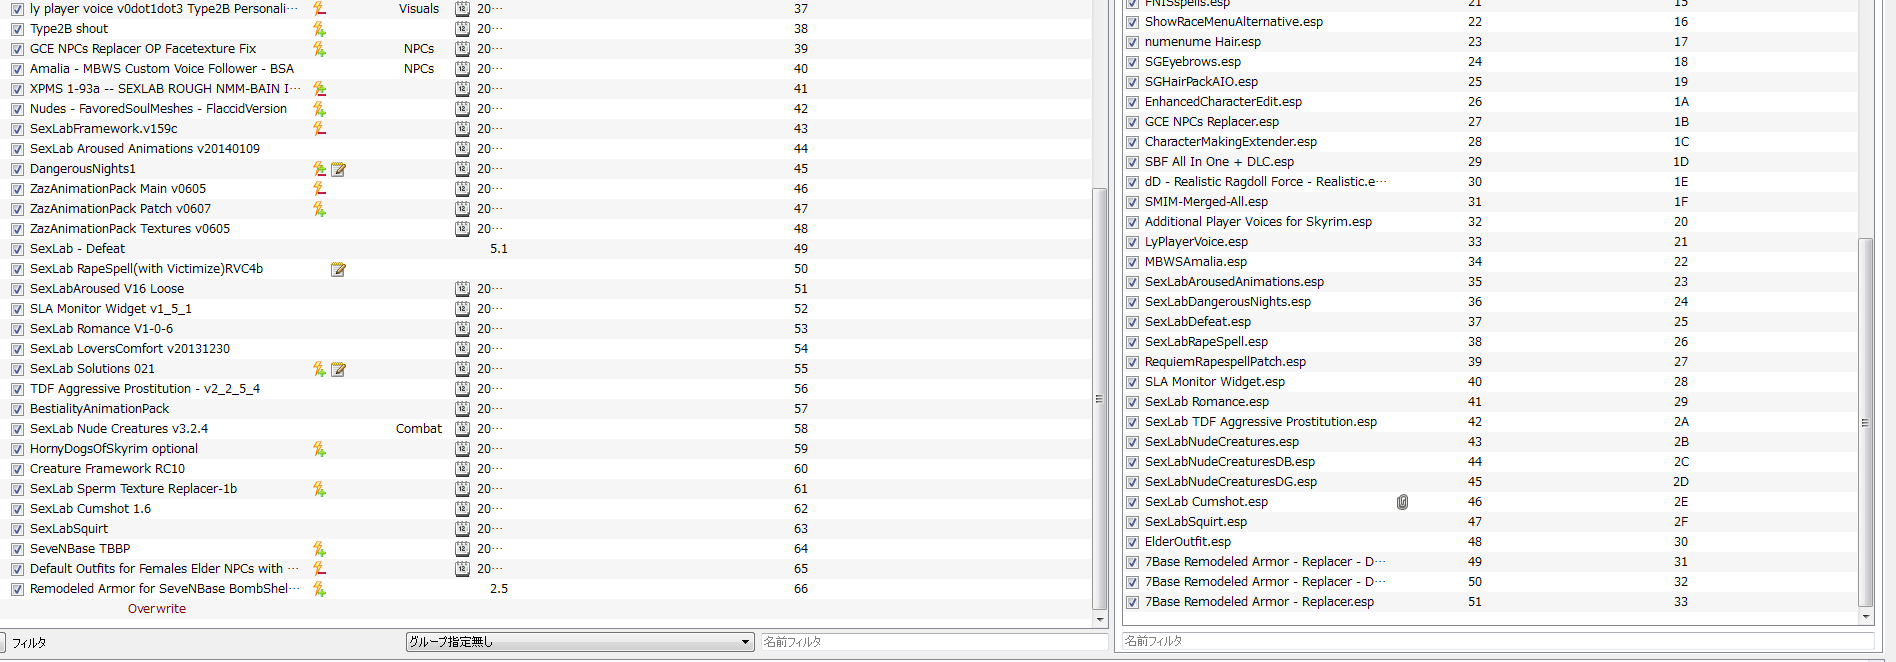Click the conflict flag for ZazAnimationPack Main v0605
The width and height of the screenshot is (1896, 662).
pos(319,189)
